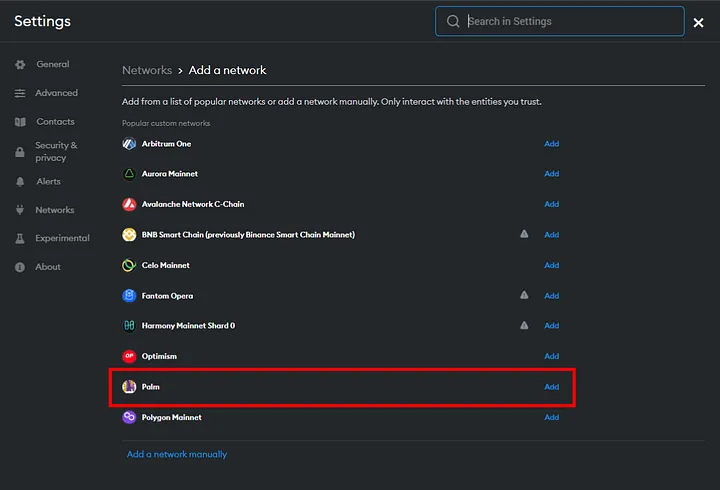The height and width of the screenshot is (490, 720).
Task: Open the General settings tab
Action: coord(52,65)
